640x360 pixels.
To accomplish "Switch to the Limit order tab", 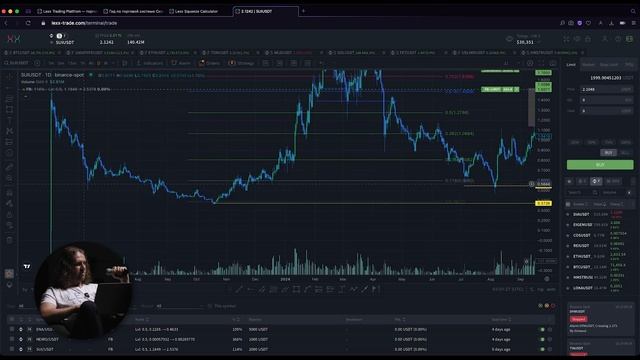I will 571,64.
